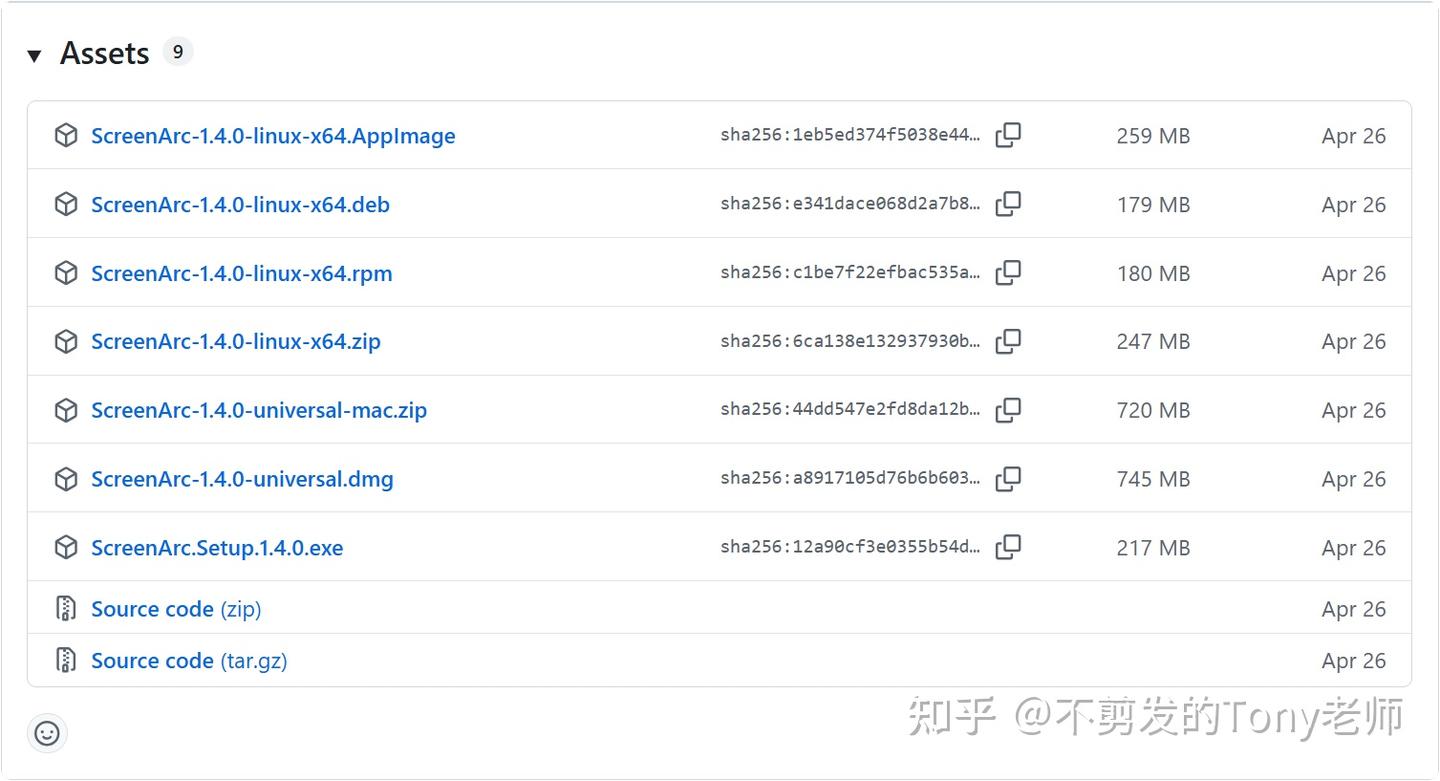Download Source code (tar.gz)
Viewport: 1440px width, 781px height.
click(189, 661)
